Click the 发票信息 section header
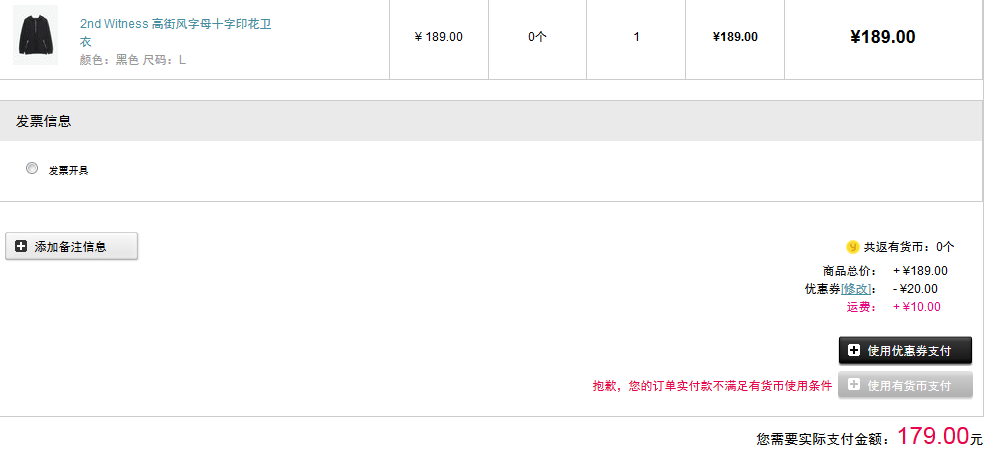 tap(44, 121)
